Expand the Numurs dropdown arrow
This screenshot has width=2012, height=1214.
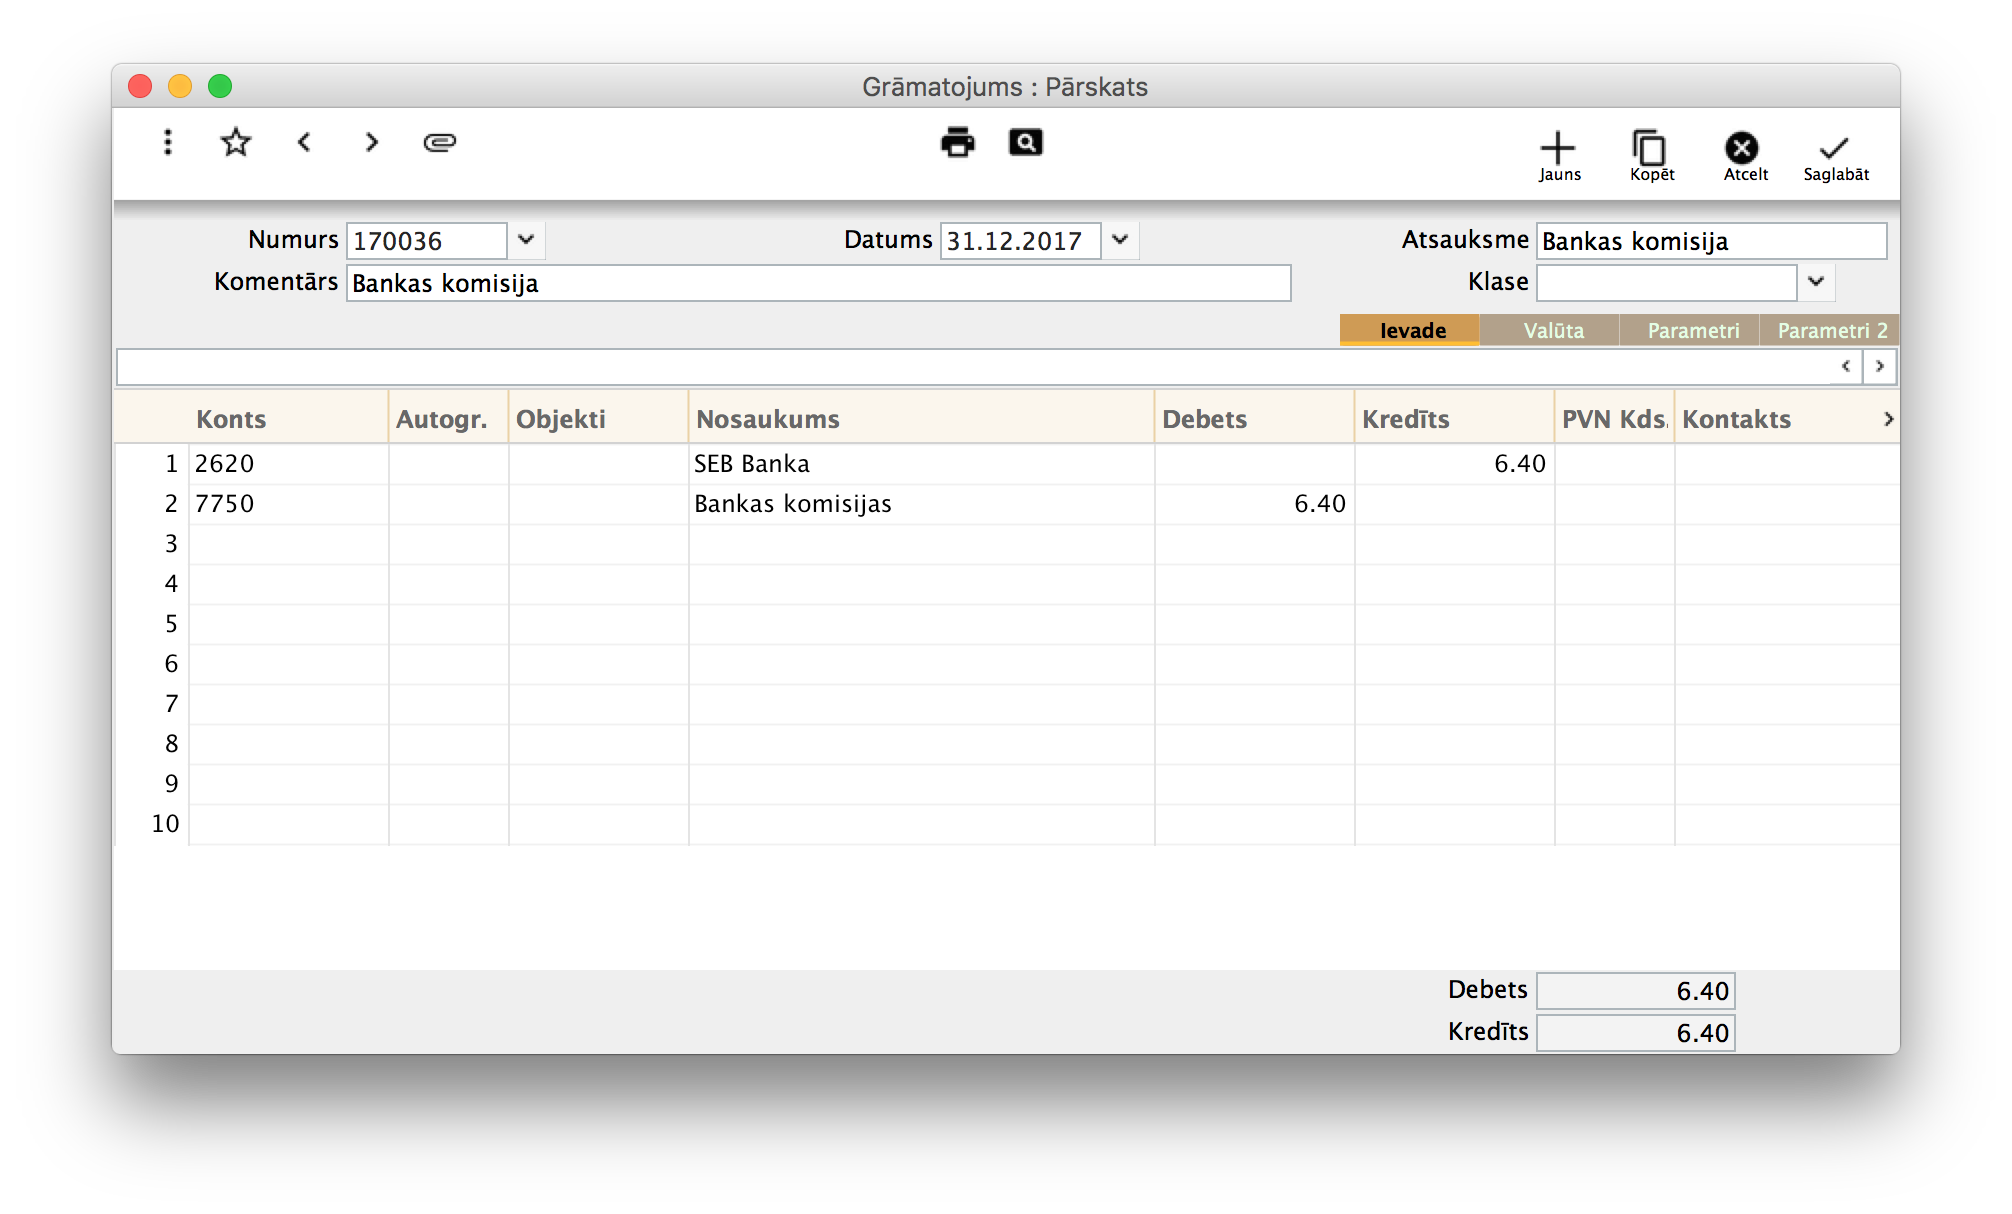pyautogui.click(x=526, y=240)
